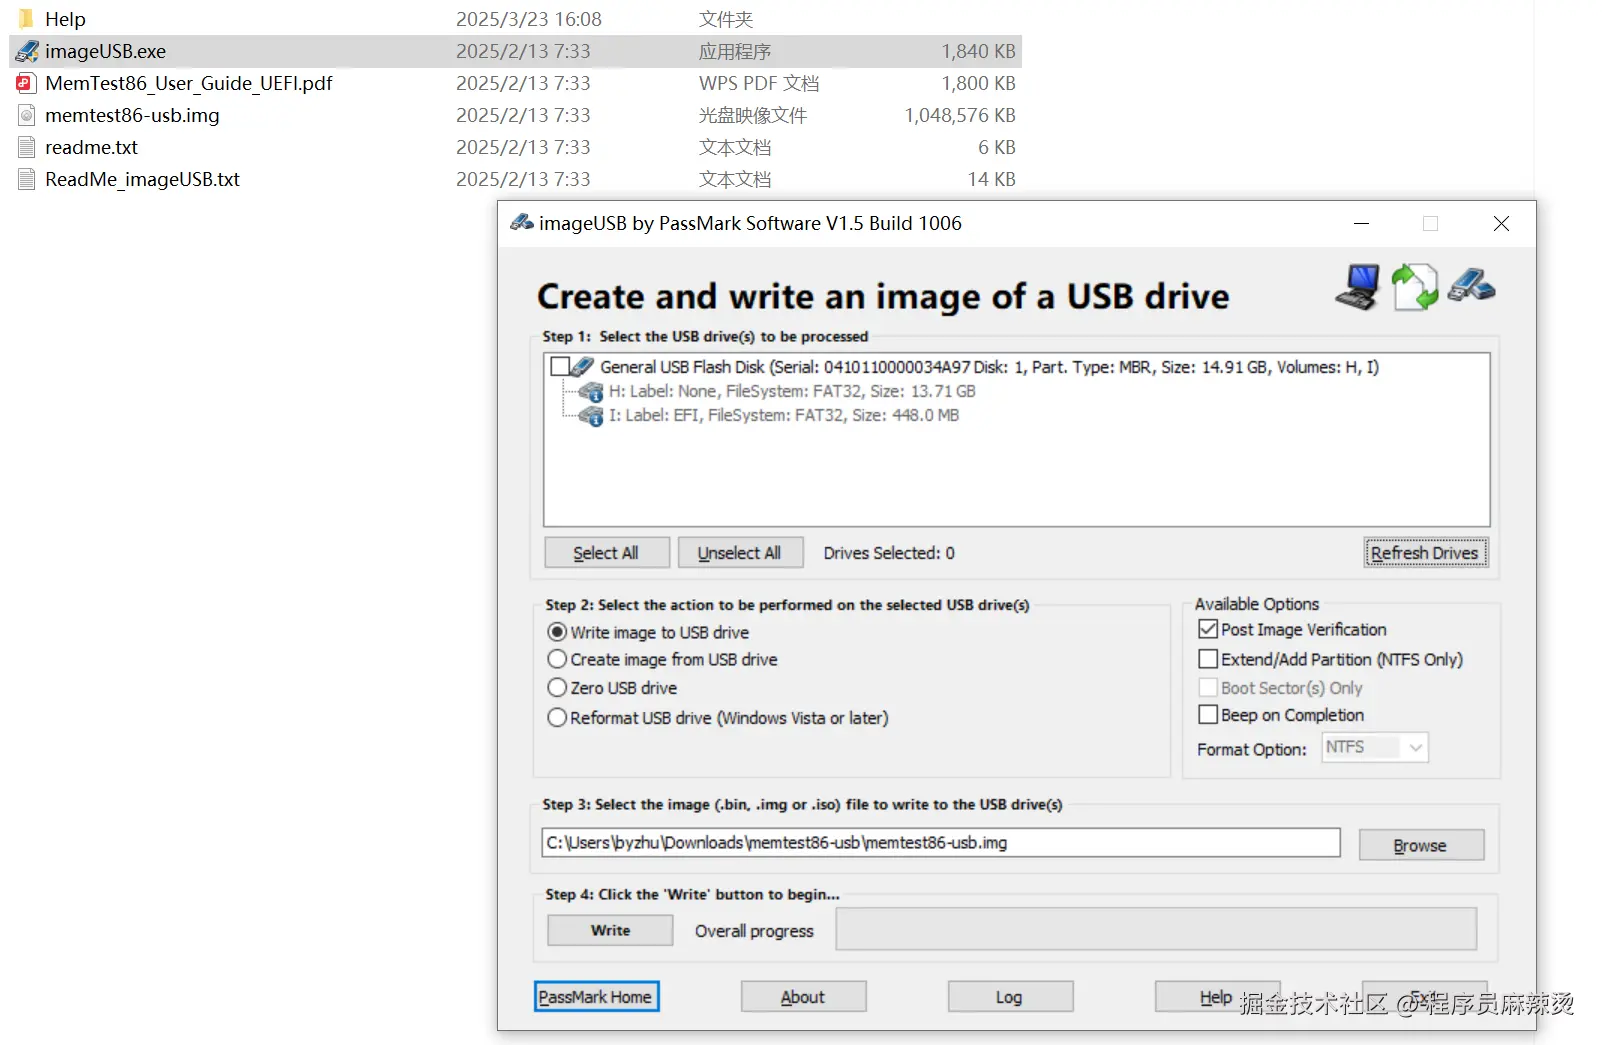Screen dimensions: 1602x1045
Task: Click the imageUSB title bar app icon
Action: point(521,223)
